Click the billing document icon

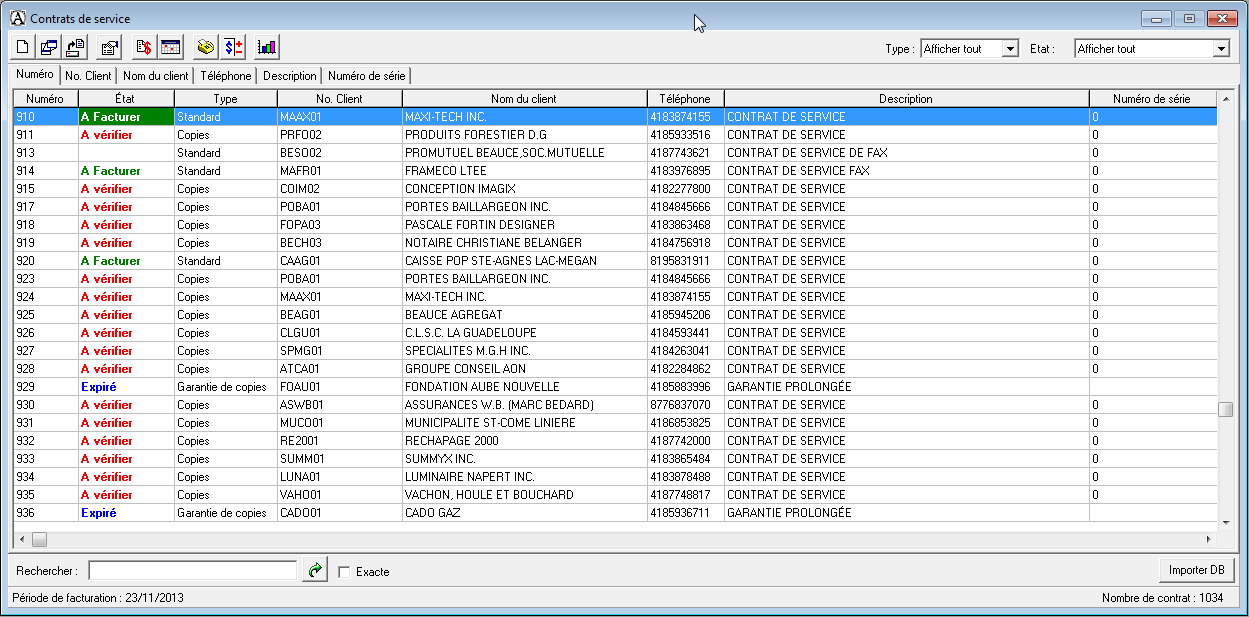tap(142, 47)
